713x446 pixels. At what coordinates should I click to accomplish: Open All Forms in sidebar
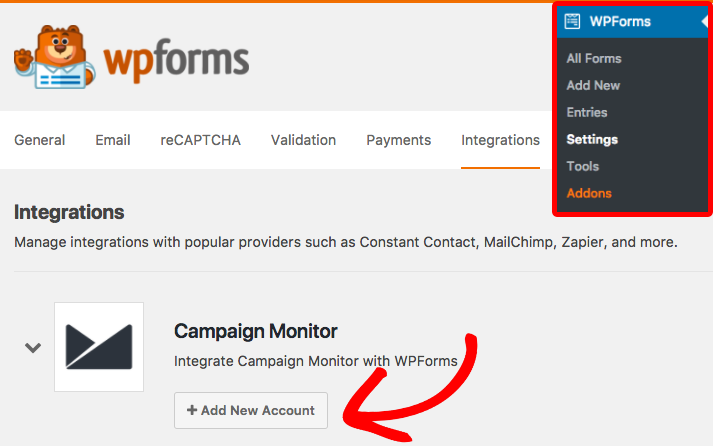pyautogui.click(x=594, y=59)
